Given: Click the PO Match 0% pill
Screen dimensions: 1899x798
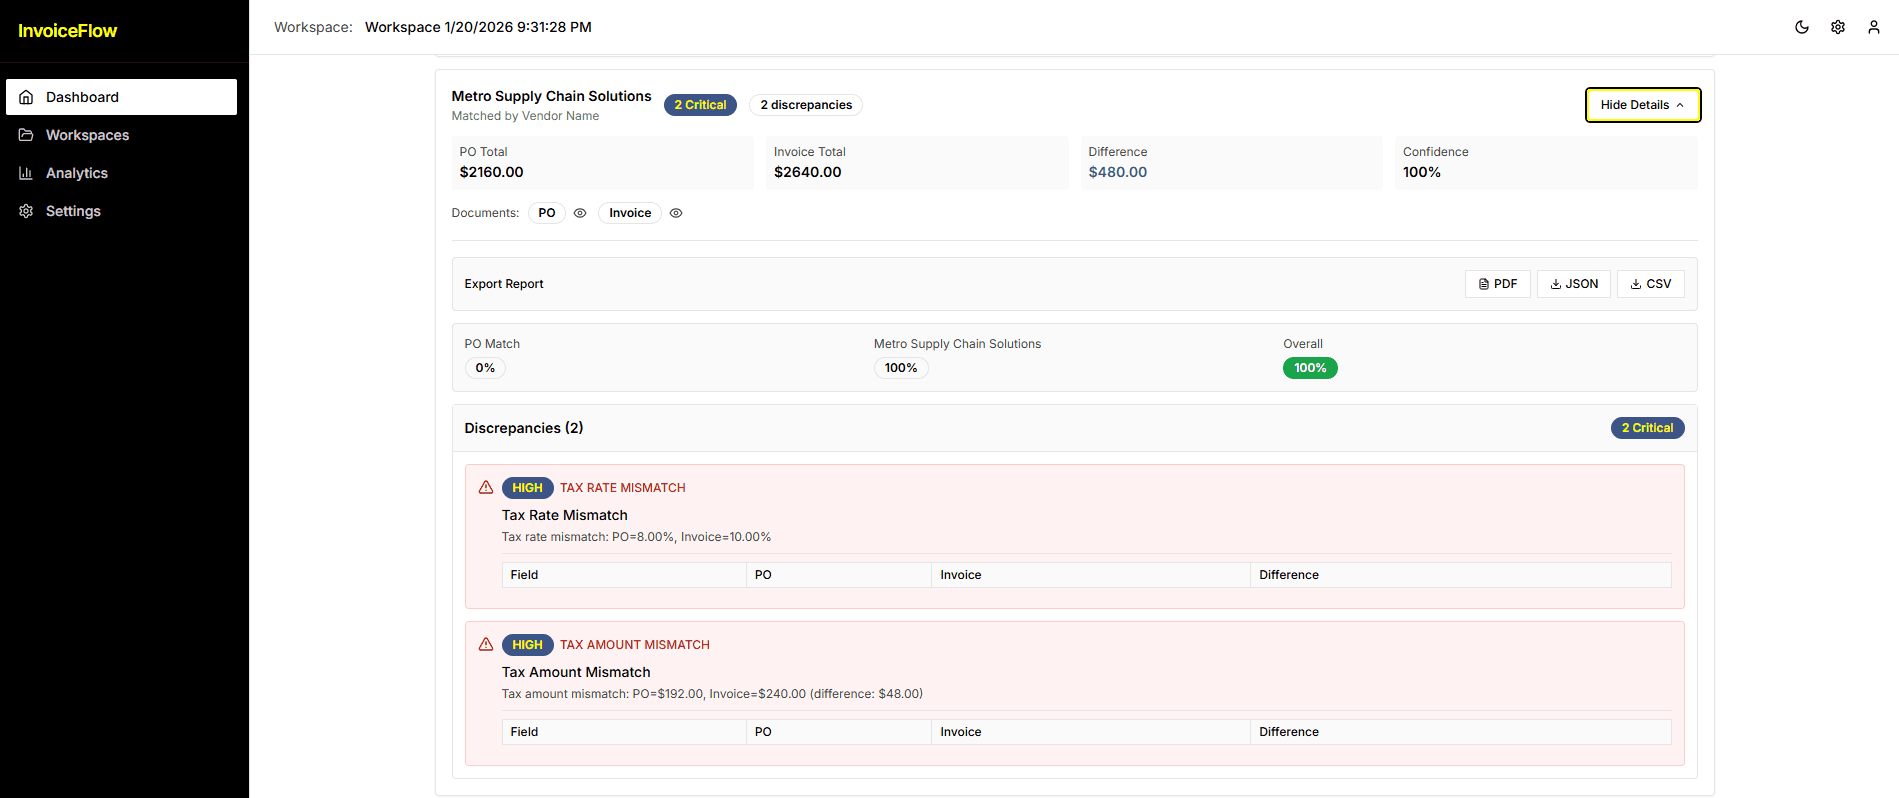Looking at the screenshot, I should click(x=485, y=368).
